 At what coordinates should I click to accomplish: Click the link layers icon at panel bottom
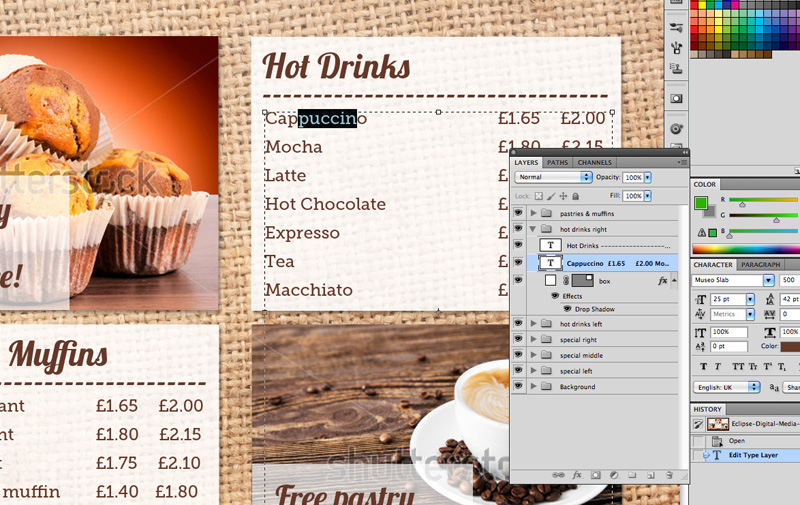coord(558,475)
